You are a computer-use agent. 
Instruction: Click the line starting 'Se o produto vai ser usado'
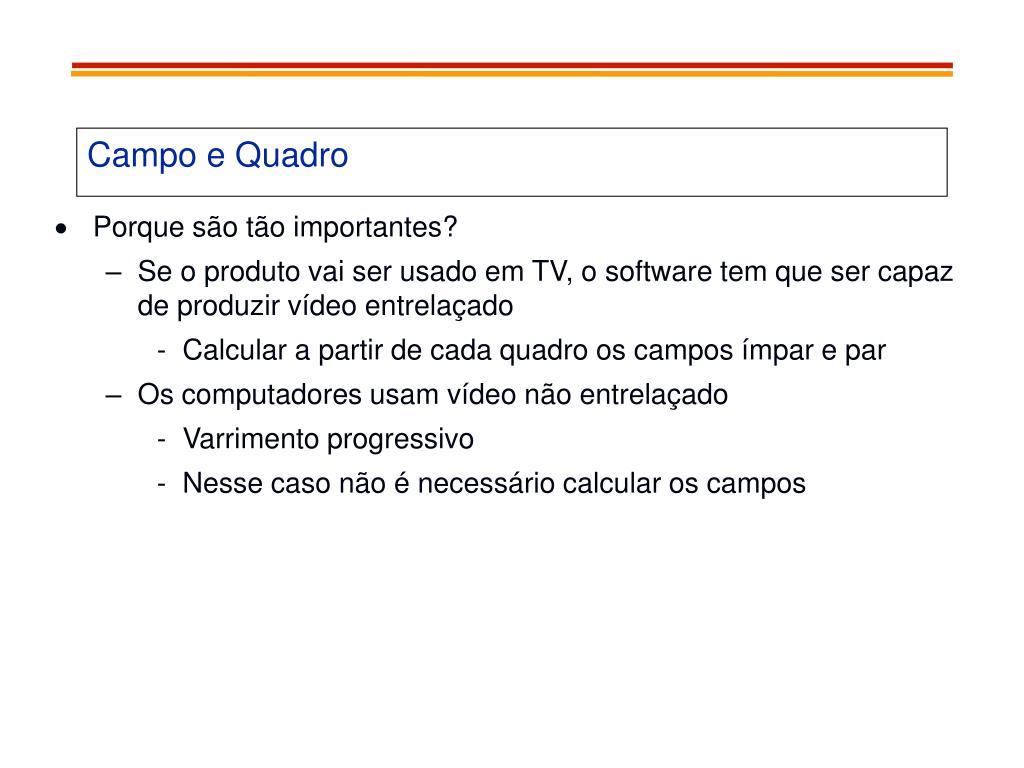pyautogui.click(x=545, y=272)
